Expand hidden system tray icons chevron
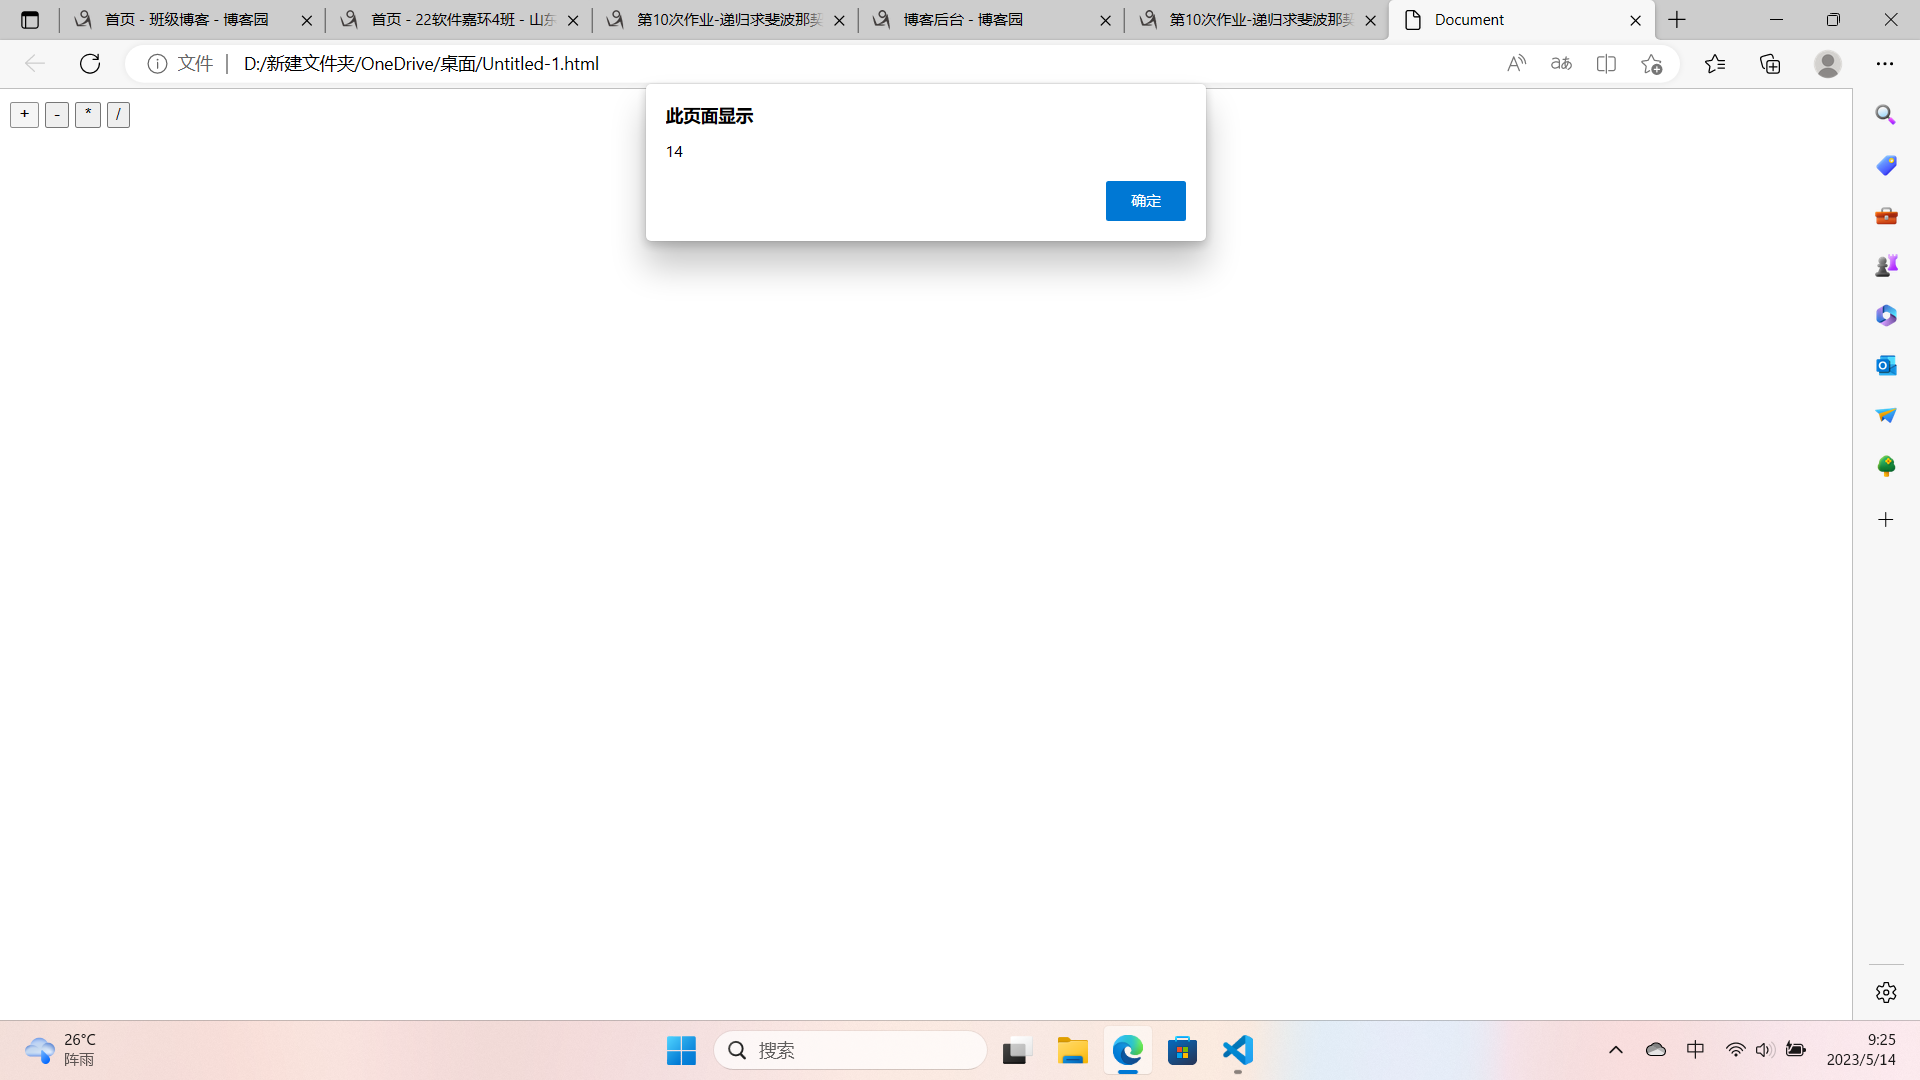Image resolution: width=1920 pixels, height=1080 pixels. click(x=1616, y=1050)
